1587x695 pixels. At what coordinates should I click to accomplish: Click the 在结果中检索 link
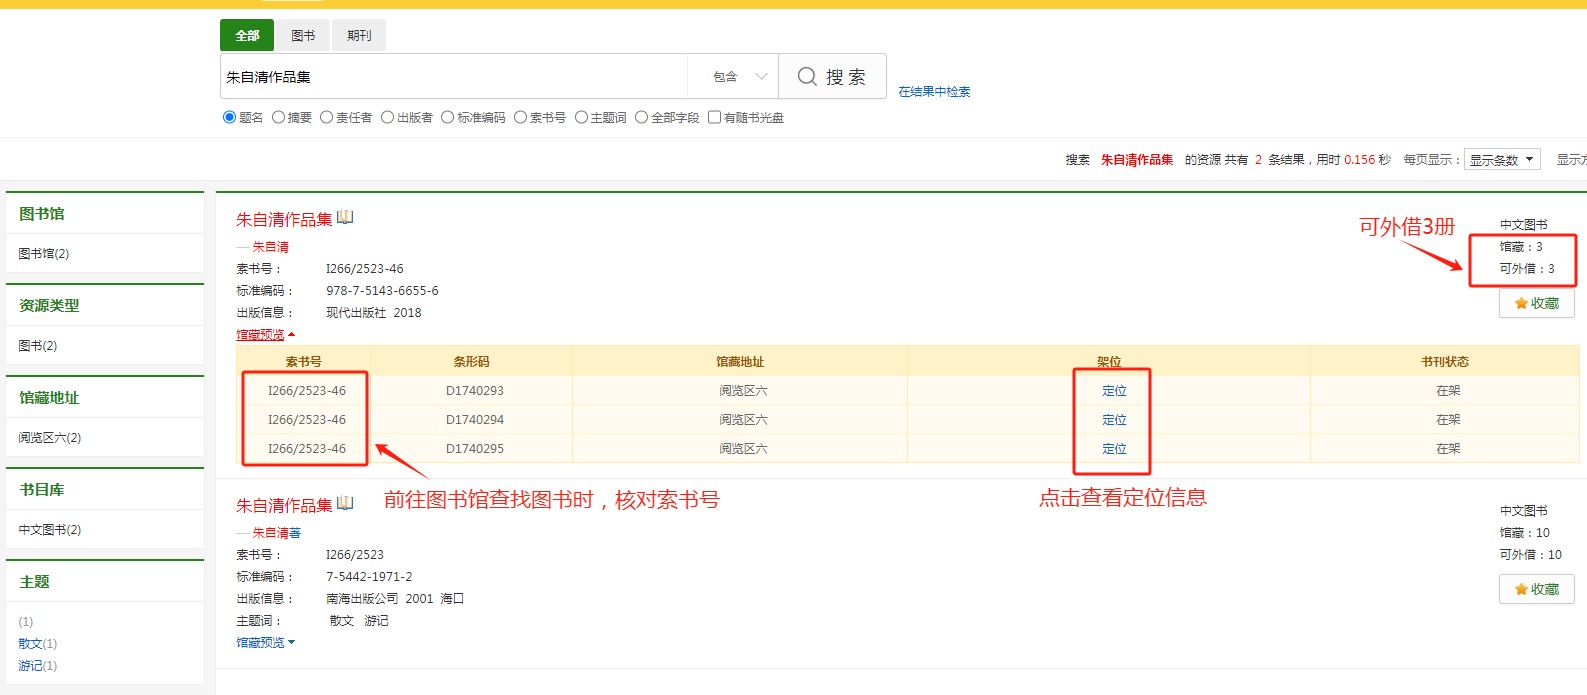click(x=934, y=92)
